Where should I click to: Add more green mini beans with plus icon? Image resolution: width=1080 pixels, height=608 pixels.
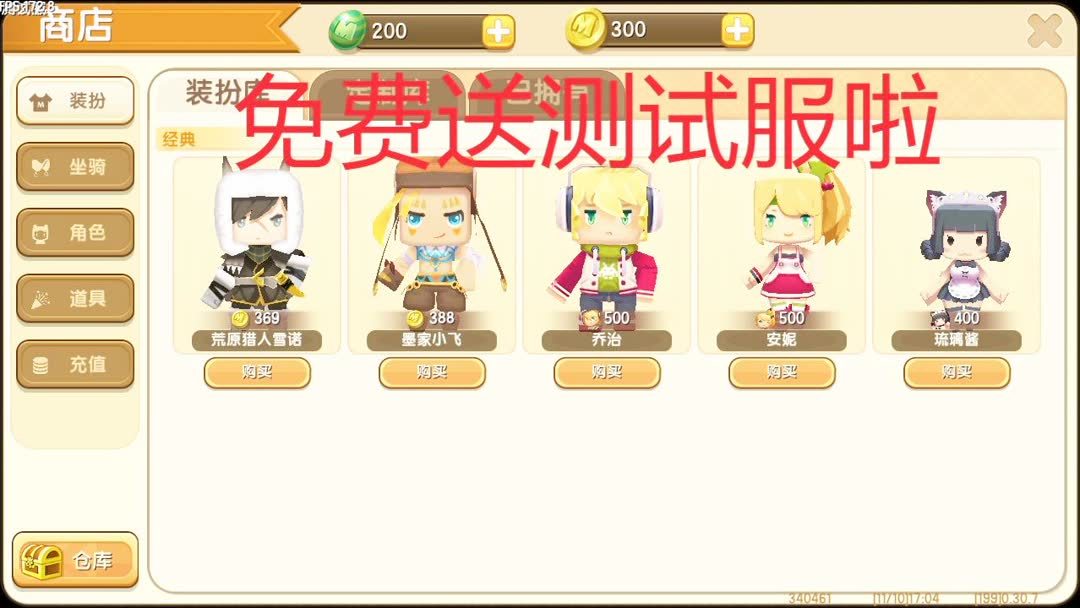pyautogui.click(x=498, y=32)
